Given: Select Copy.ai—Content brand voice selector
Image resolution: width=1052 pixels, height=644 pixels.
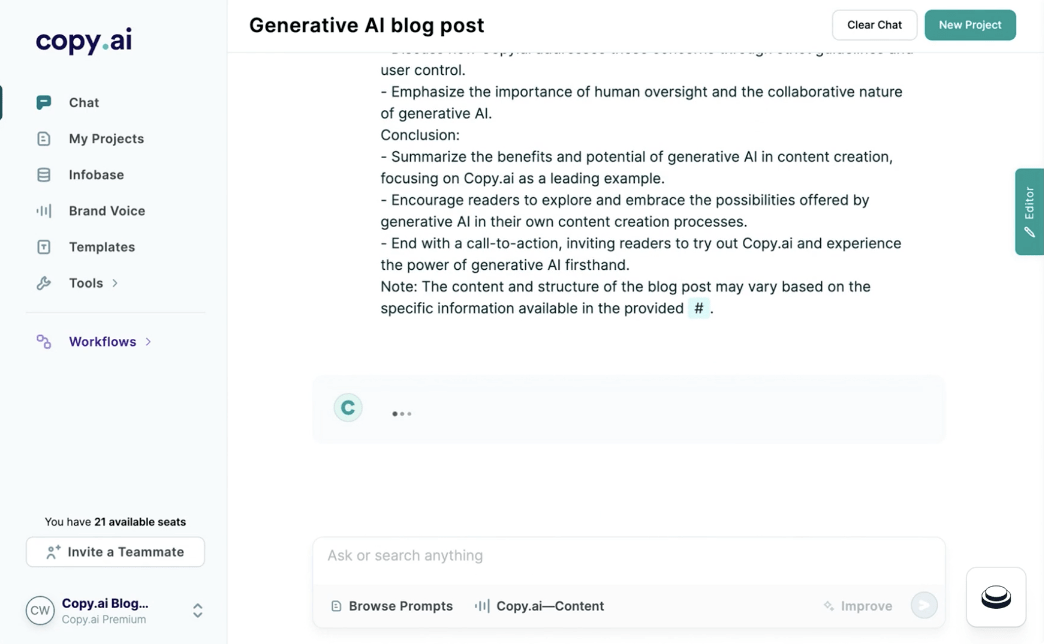Looking at the screenshot, I should (540, 606).
